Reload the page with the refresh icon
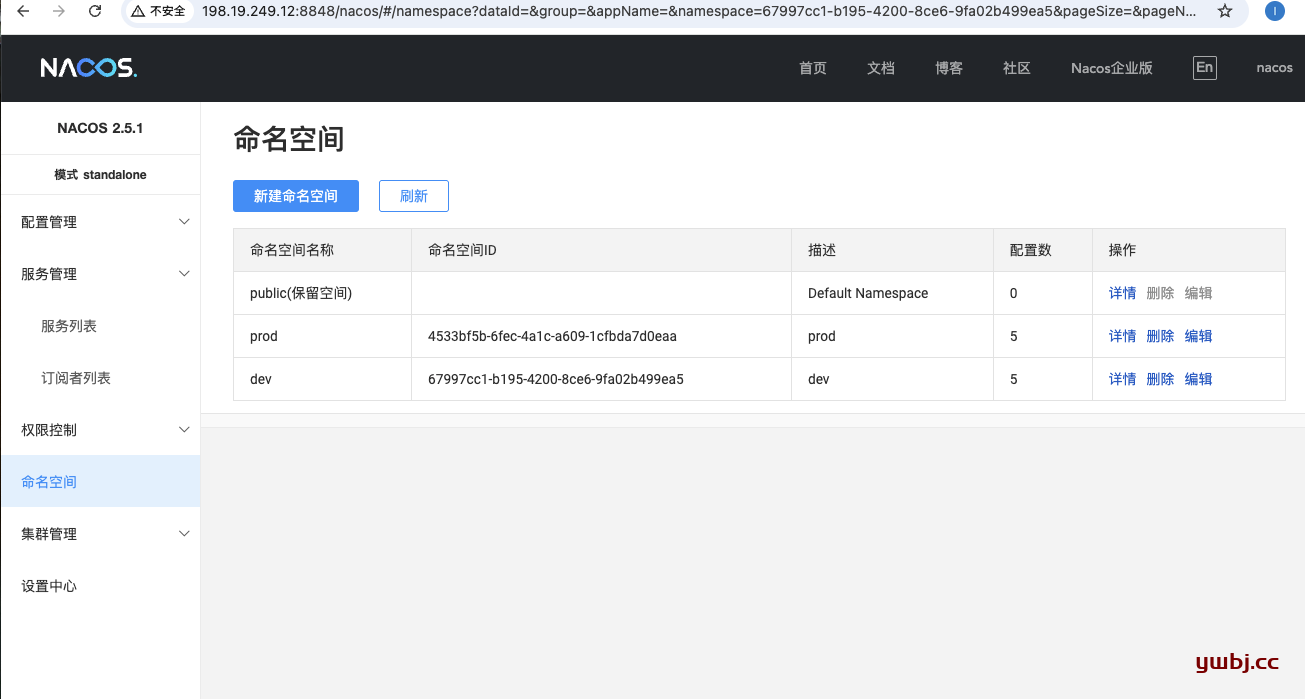 95,11
